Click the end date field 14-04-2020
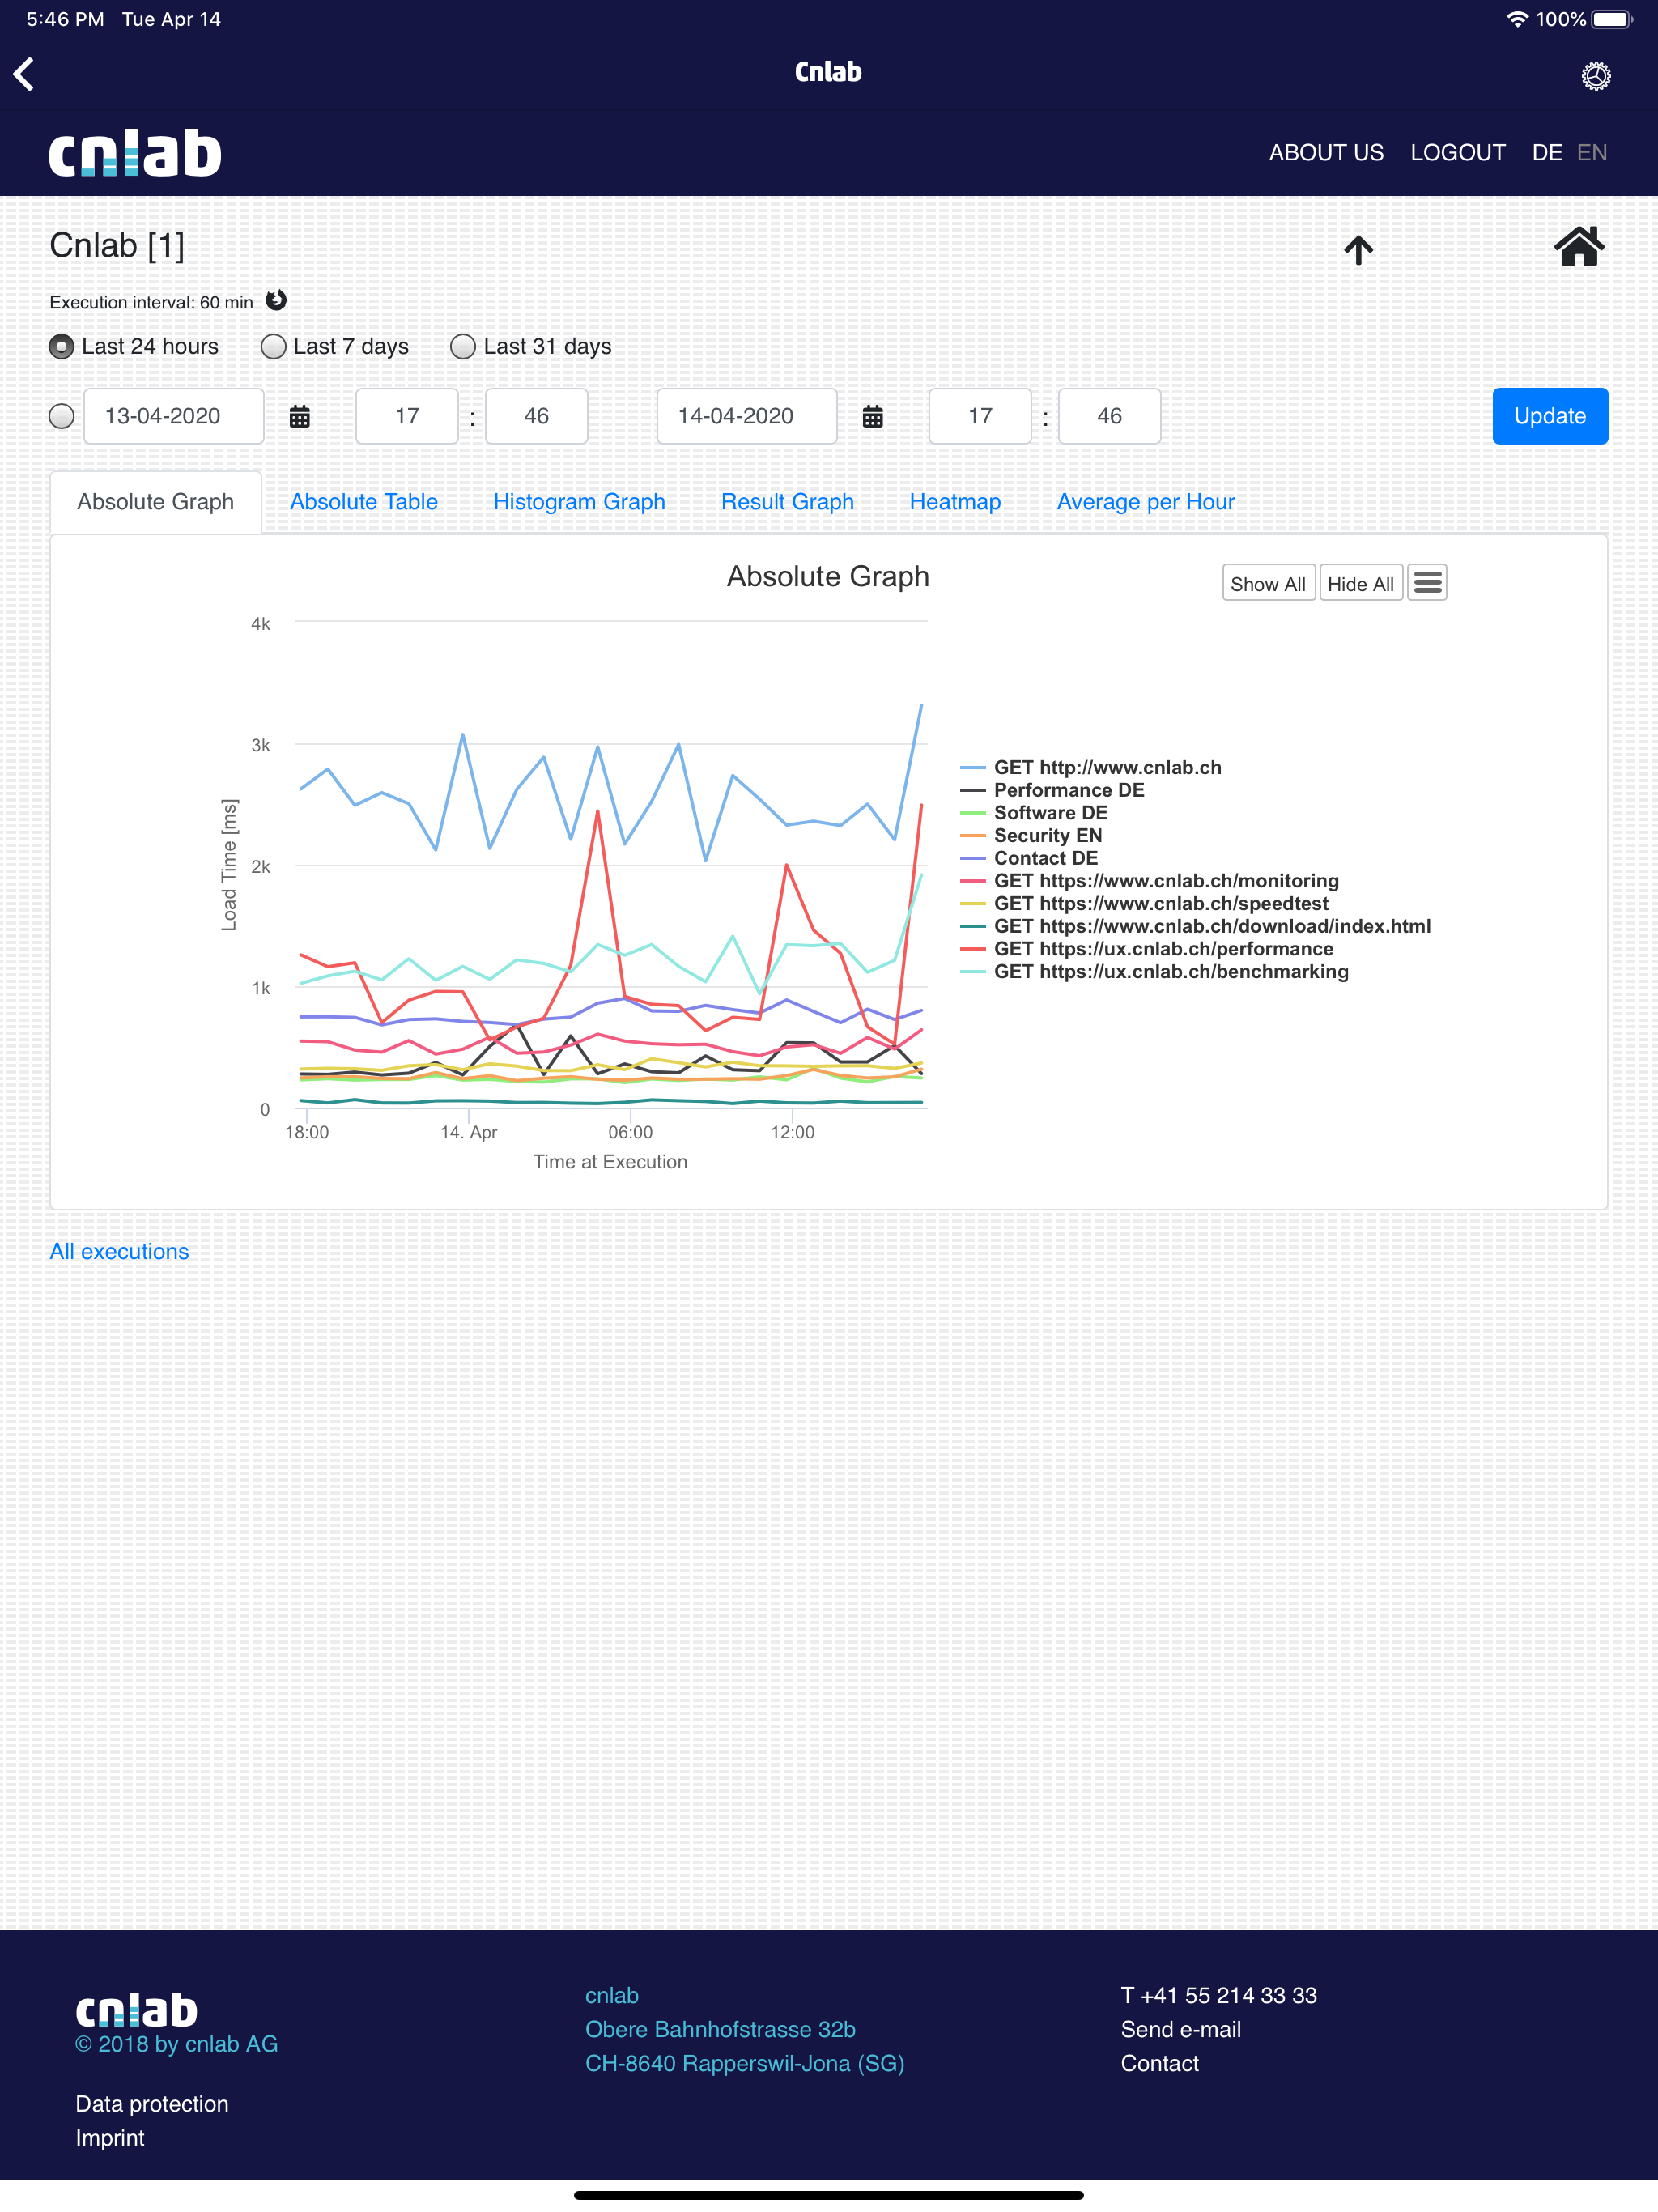 [x=747, y=416]
